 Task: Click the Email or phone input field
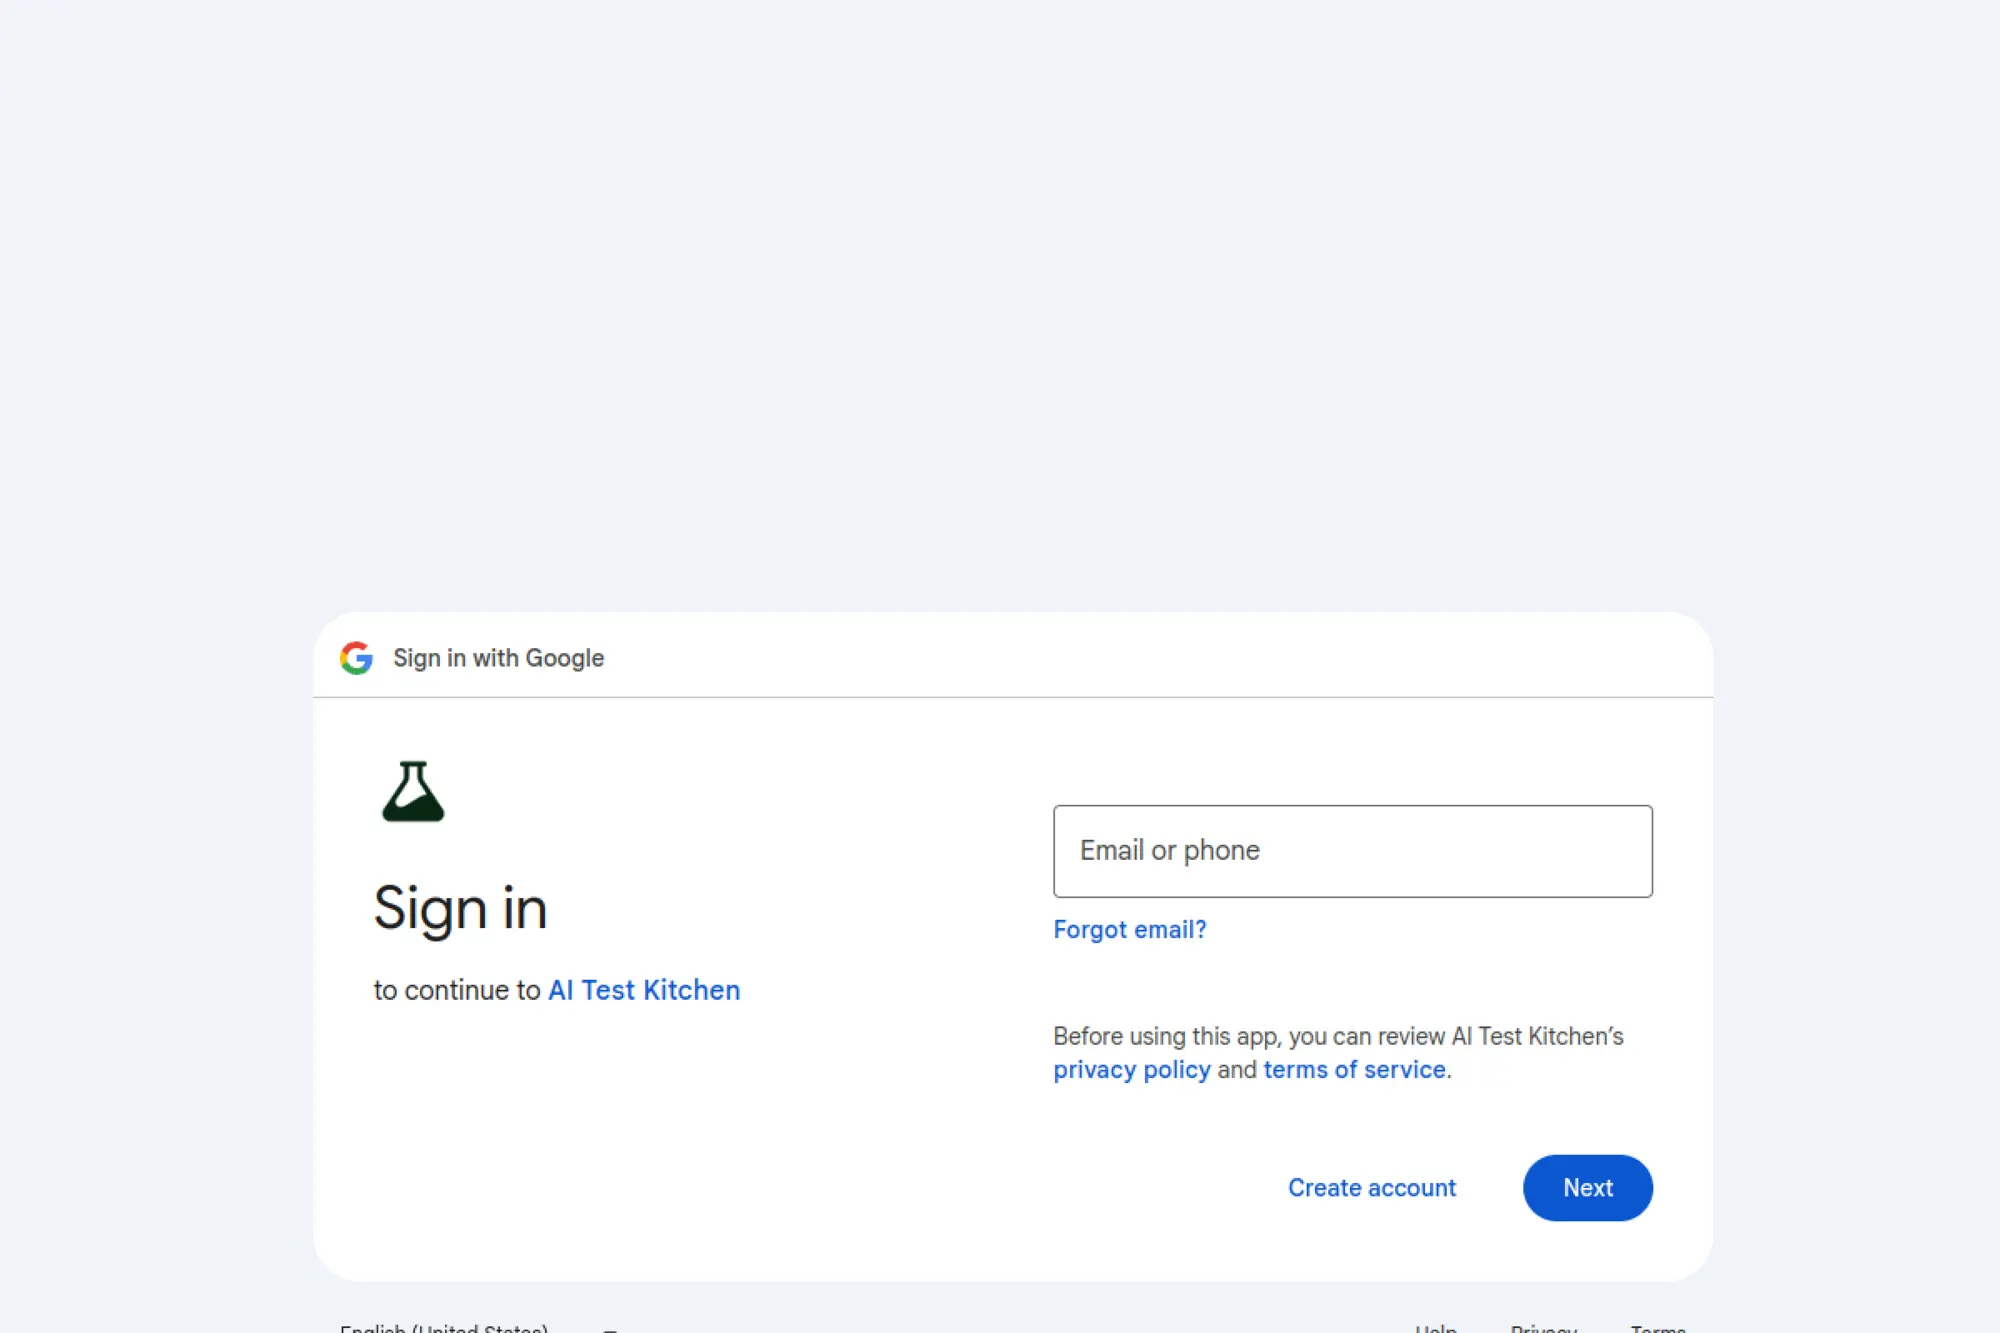click(x=1352, y=850)
